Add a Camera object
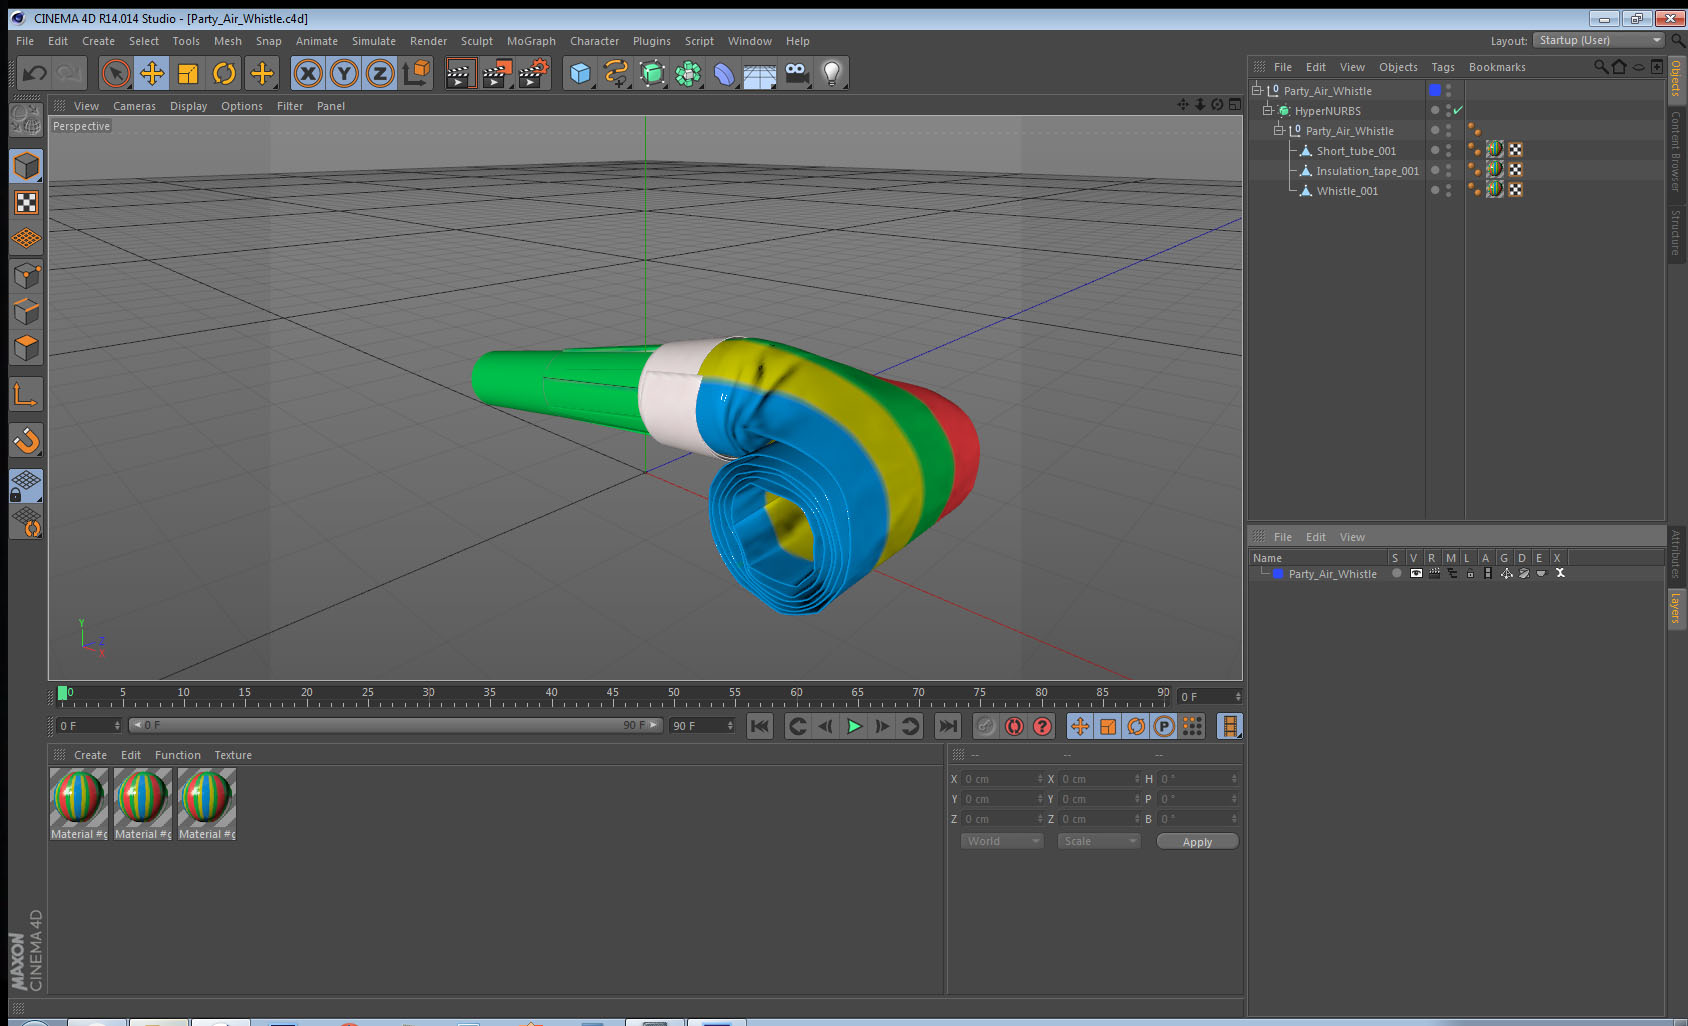The width and height of the screenshot is (1688, 1026). tap(797, 73)
